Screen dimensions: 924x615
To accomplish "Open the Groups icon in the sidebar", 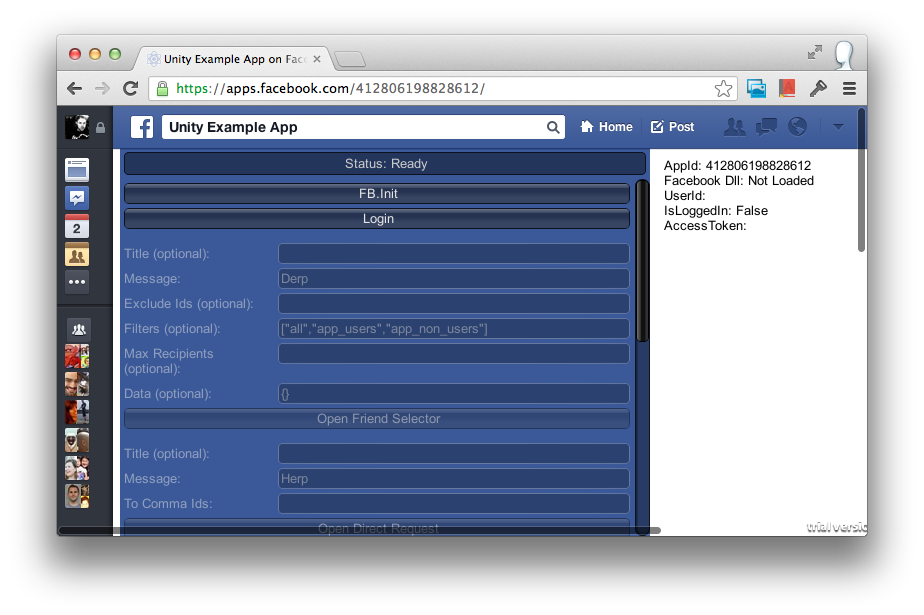I will 77,329.
